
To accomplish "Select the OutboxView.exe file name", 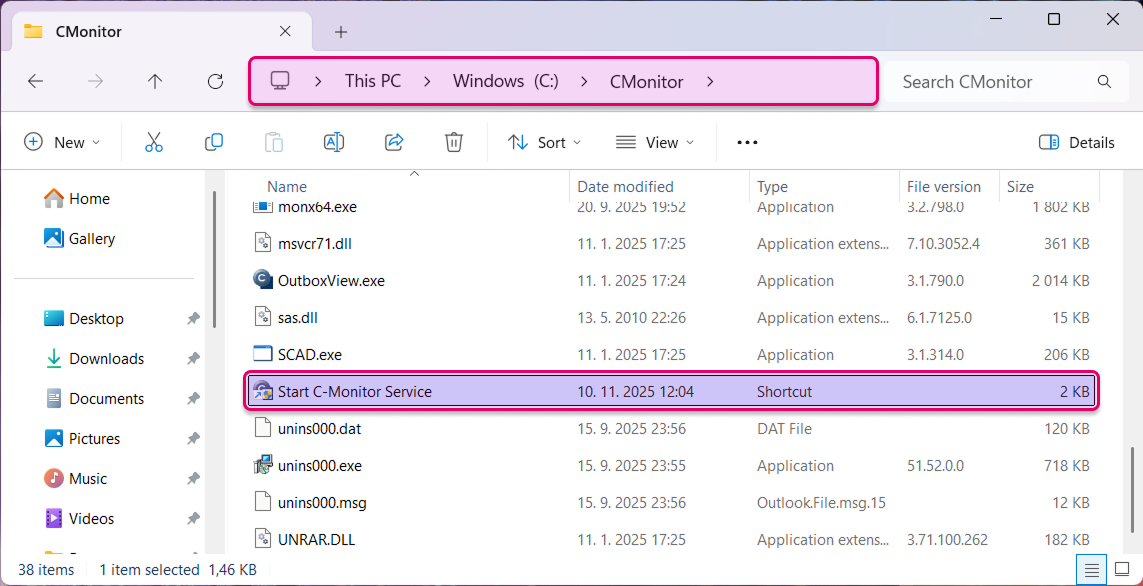I will click(x=331, y=281).
